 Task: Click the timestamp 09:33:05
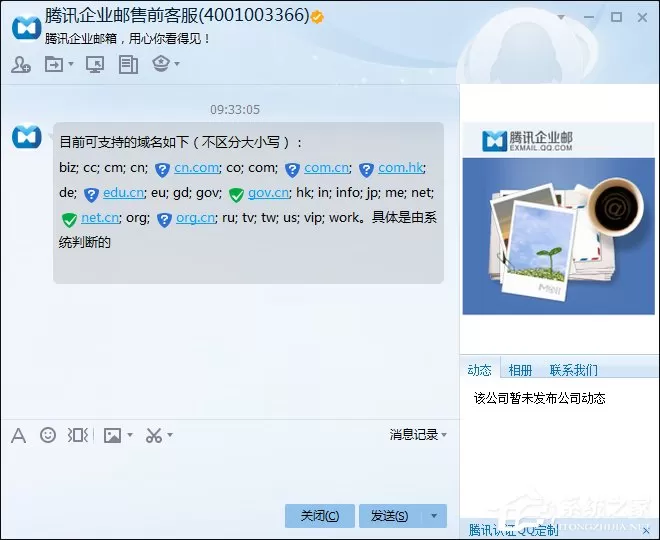235,110
